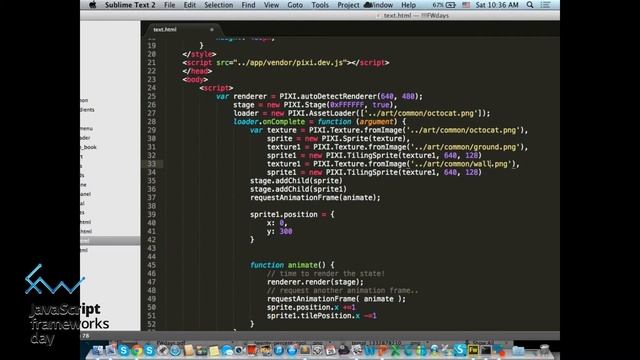Screen dimensions: 640x360
Task: Open the Notification Center list icon
Action: coord(545,5)
